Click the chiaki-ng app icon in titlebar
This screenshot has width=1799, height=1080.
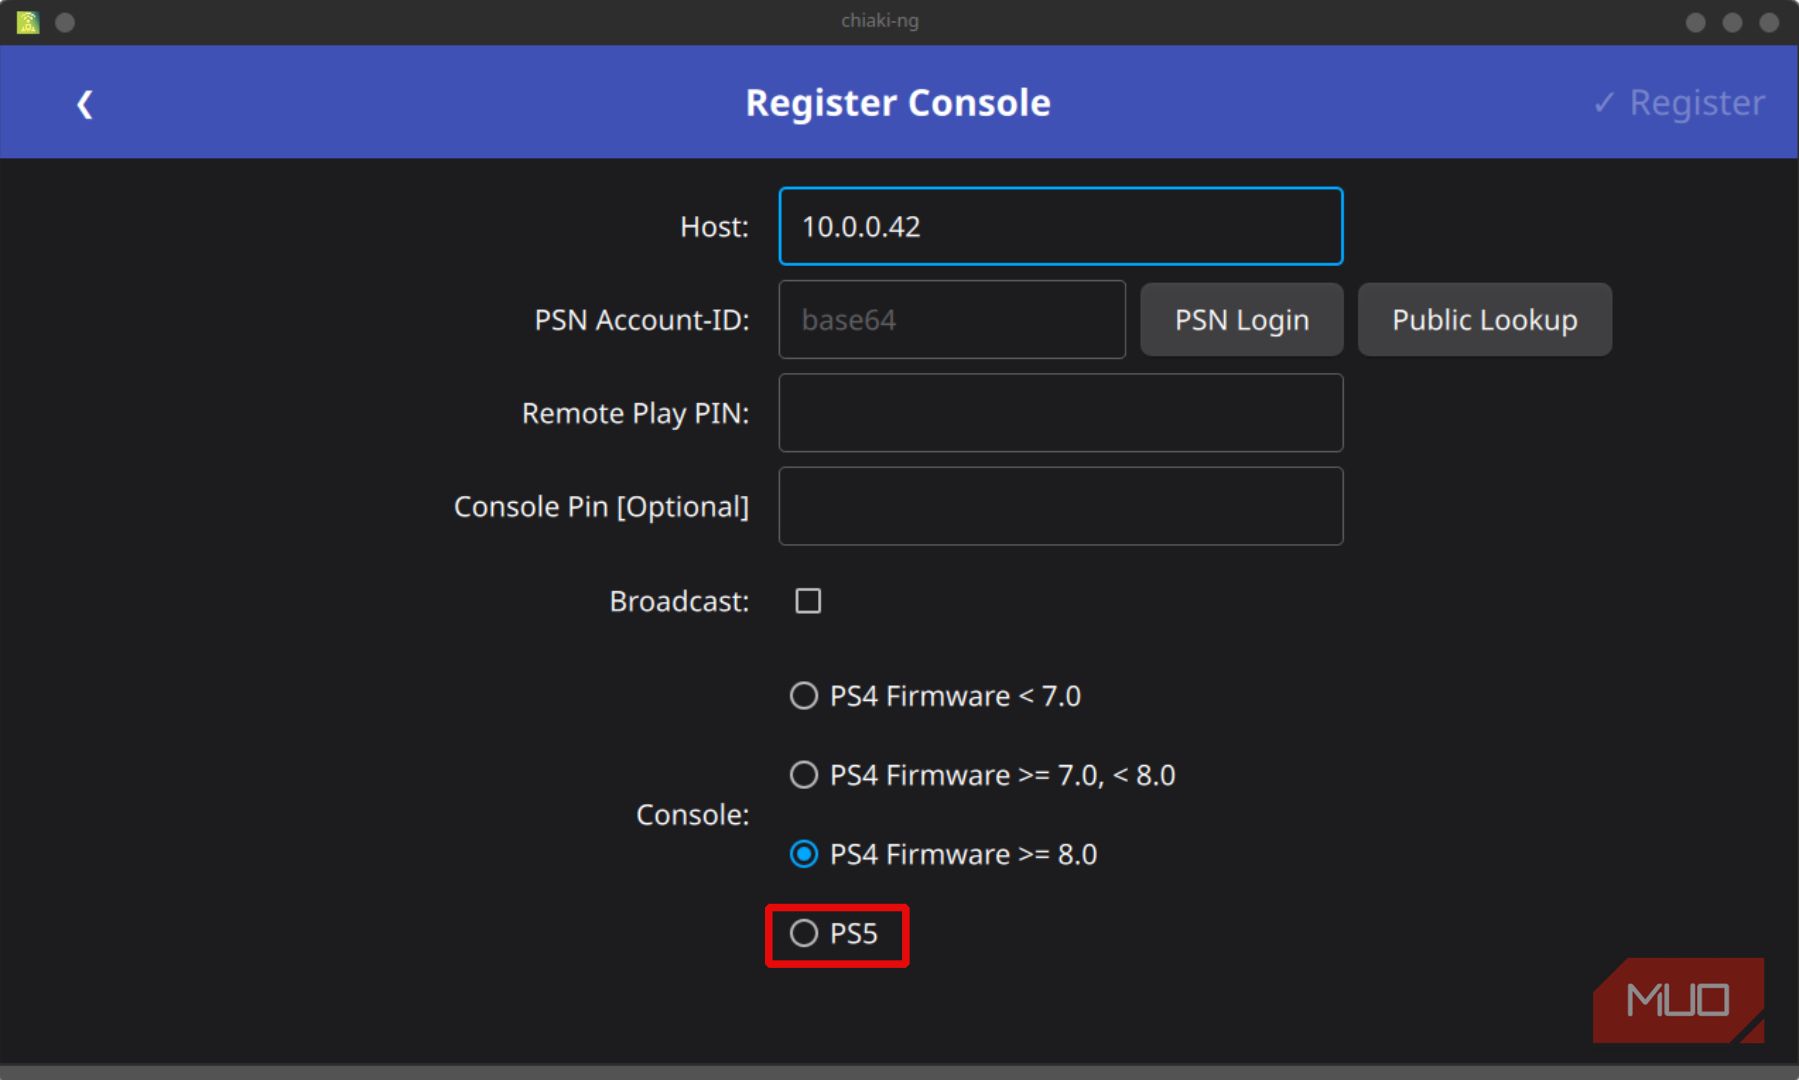(27, 21)
